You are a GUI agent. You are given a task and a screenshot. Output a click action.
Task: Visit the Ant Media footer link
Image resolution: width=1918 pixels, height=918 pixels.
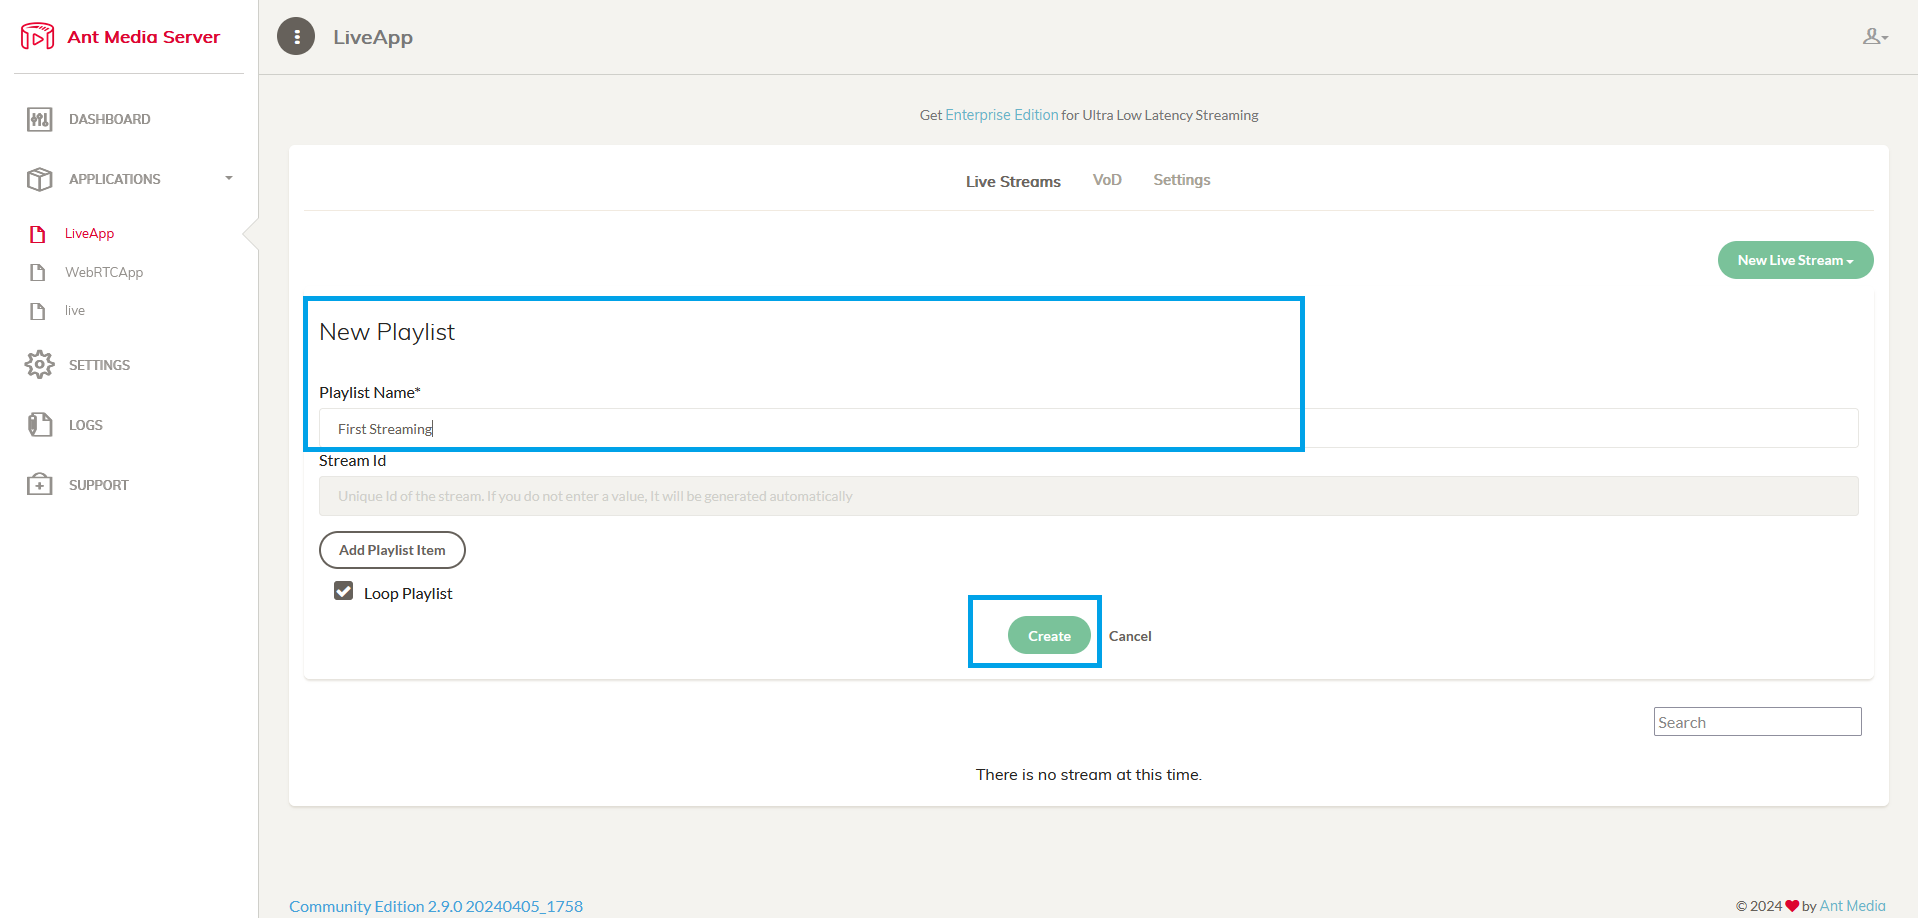[x=1852, y=906]
